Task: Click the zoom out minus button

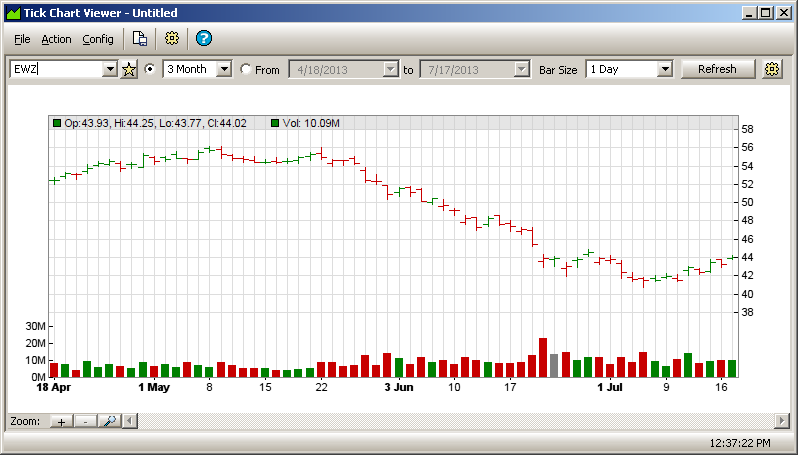Action: click(x=86, y=421)
